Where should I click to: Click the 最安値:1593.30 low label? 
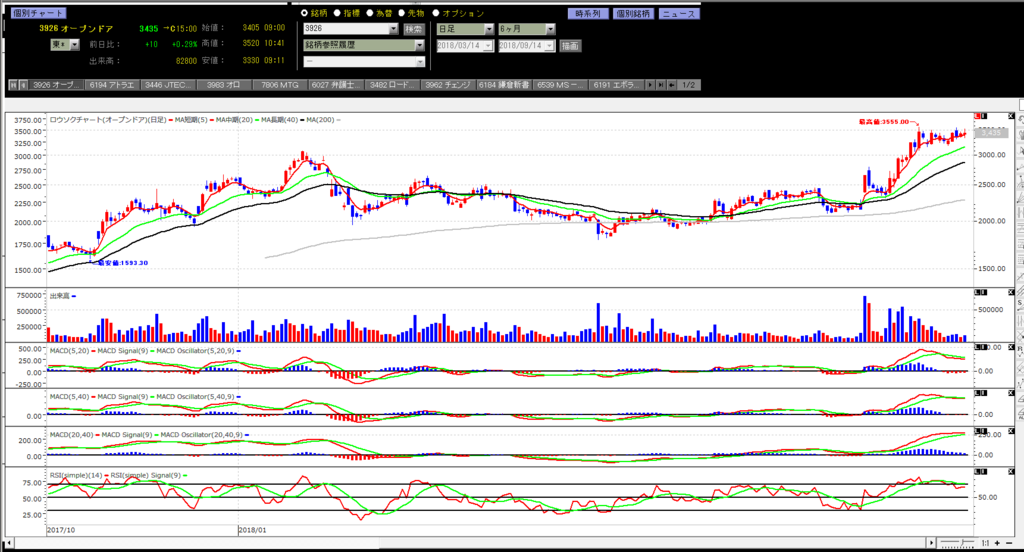(x=123, y=263)
